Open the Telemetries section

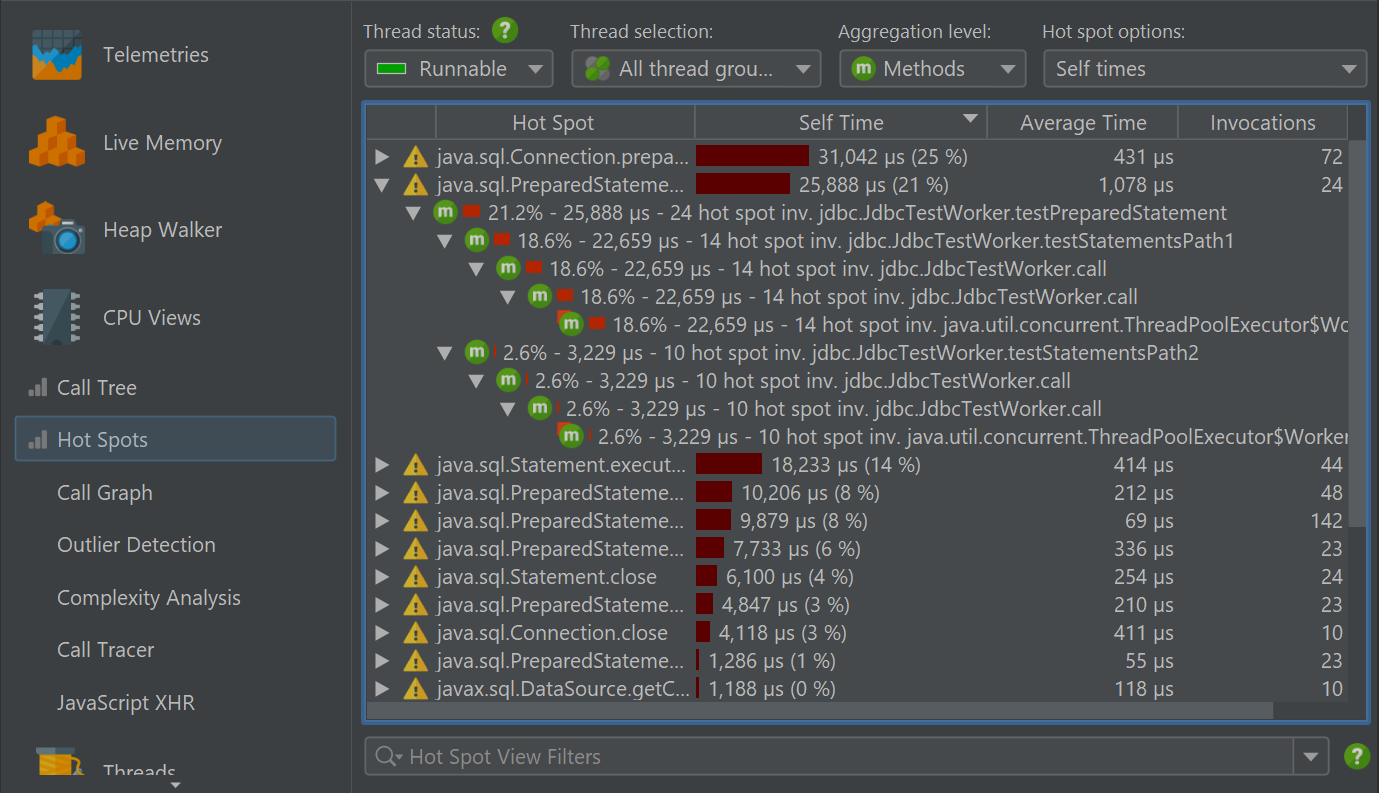click(120, 55)
